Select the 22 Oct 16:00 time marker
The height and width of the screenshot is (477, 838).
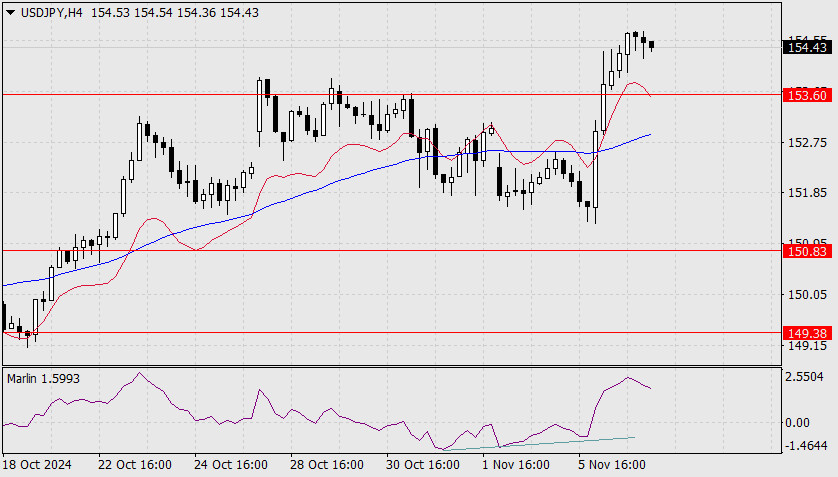[136, 465]
